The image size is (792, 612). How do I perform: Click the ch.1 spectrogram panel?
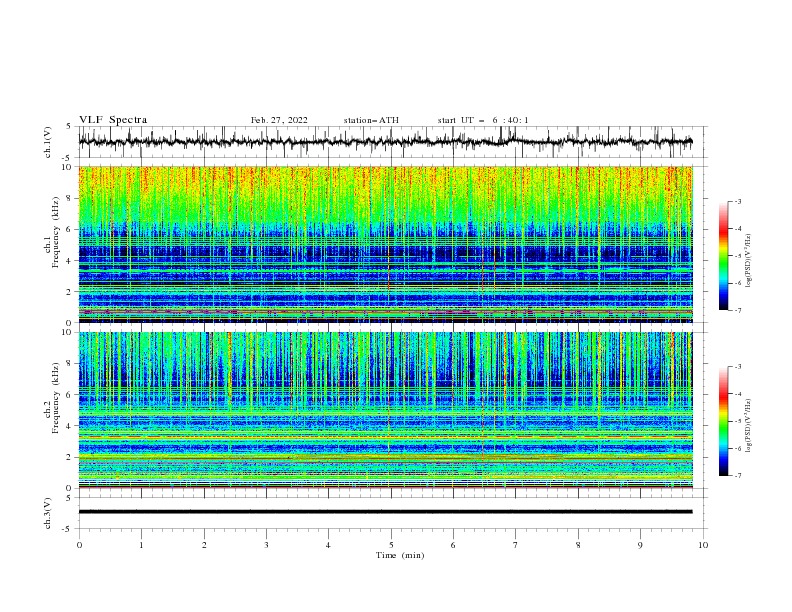coord(386,244)
